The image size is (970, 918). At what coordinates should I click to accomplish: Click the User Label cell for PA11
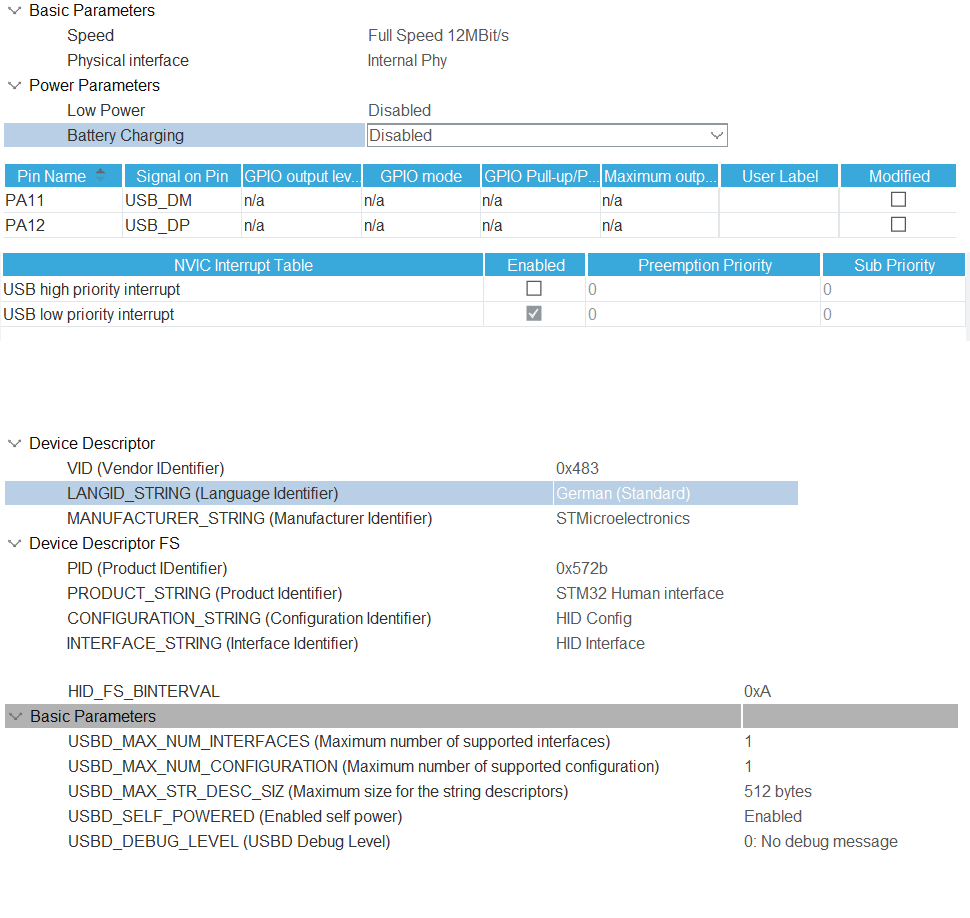(779, 200)
